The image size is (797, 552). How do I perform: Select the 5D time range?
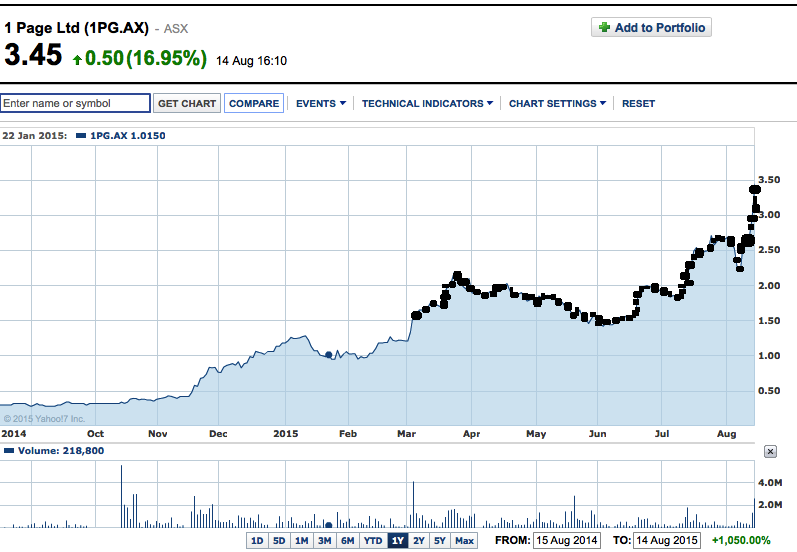click(x=279, y=540)
